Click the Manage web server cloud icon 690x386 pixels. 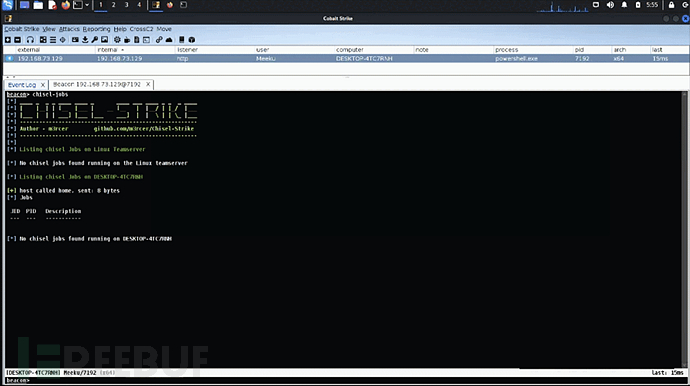click(x=169, y=40)
